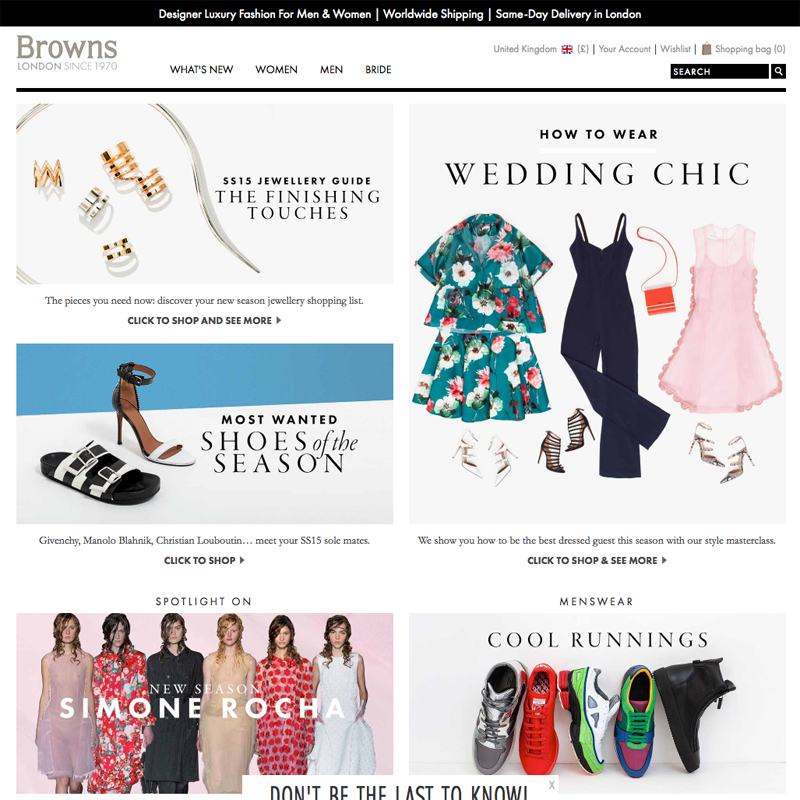Focus the Search input field
The width and height of the screenshot is (800, 800).
click(x=719, y=71)
